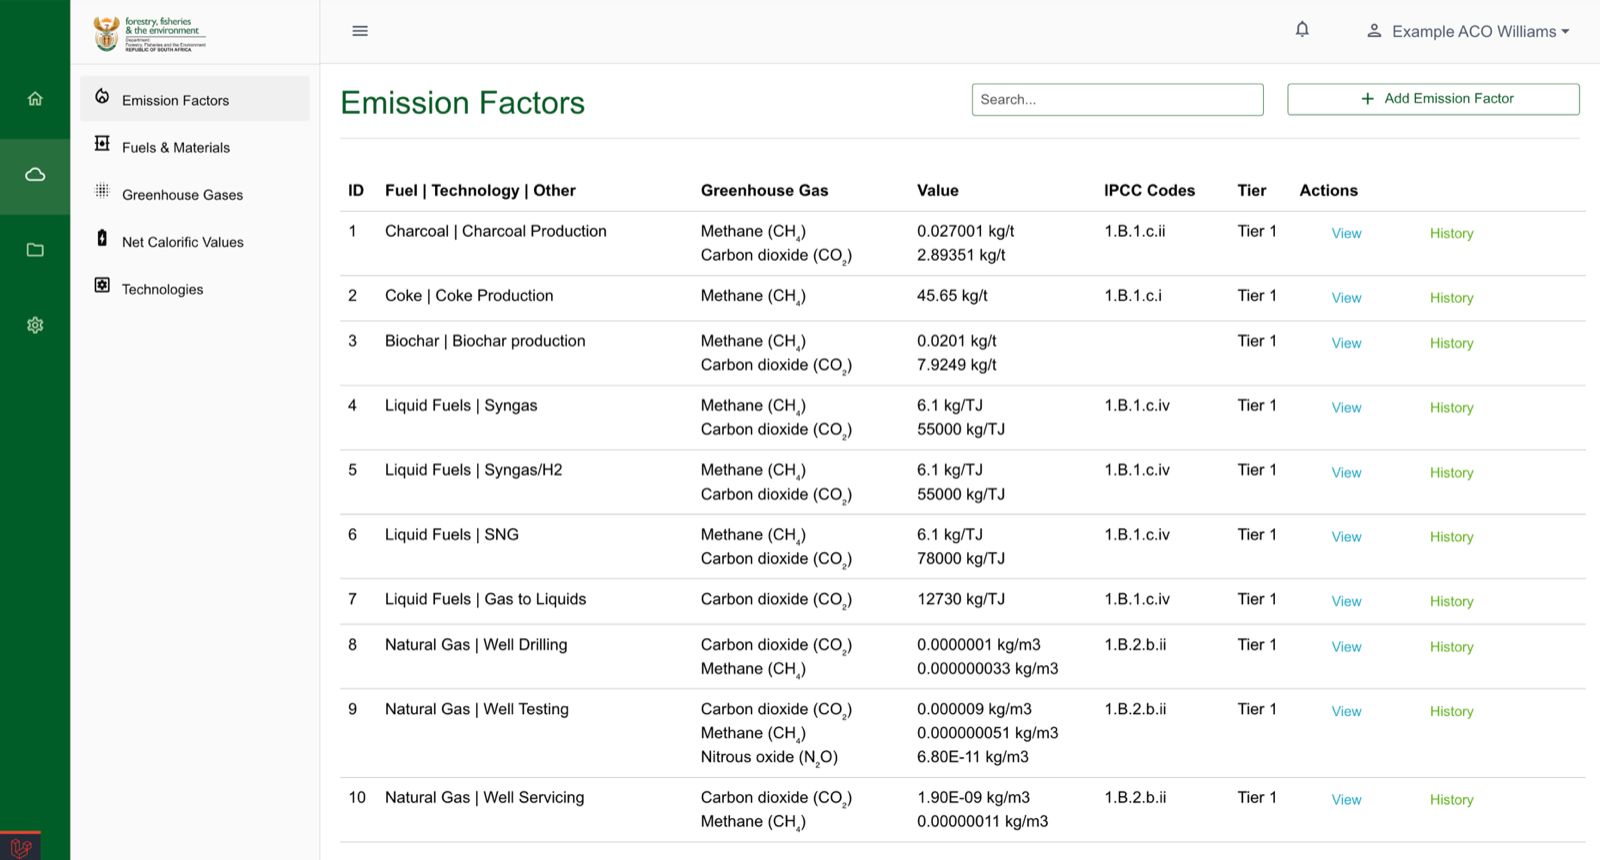This screenshot has width=1600, height=860.
Task: Open History for Syngas/H2 row
Action: [1451, 473]
